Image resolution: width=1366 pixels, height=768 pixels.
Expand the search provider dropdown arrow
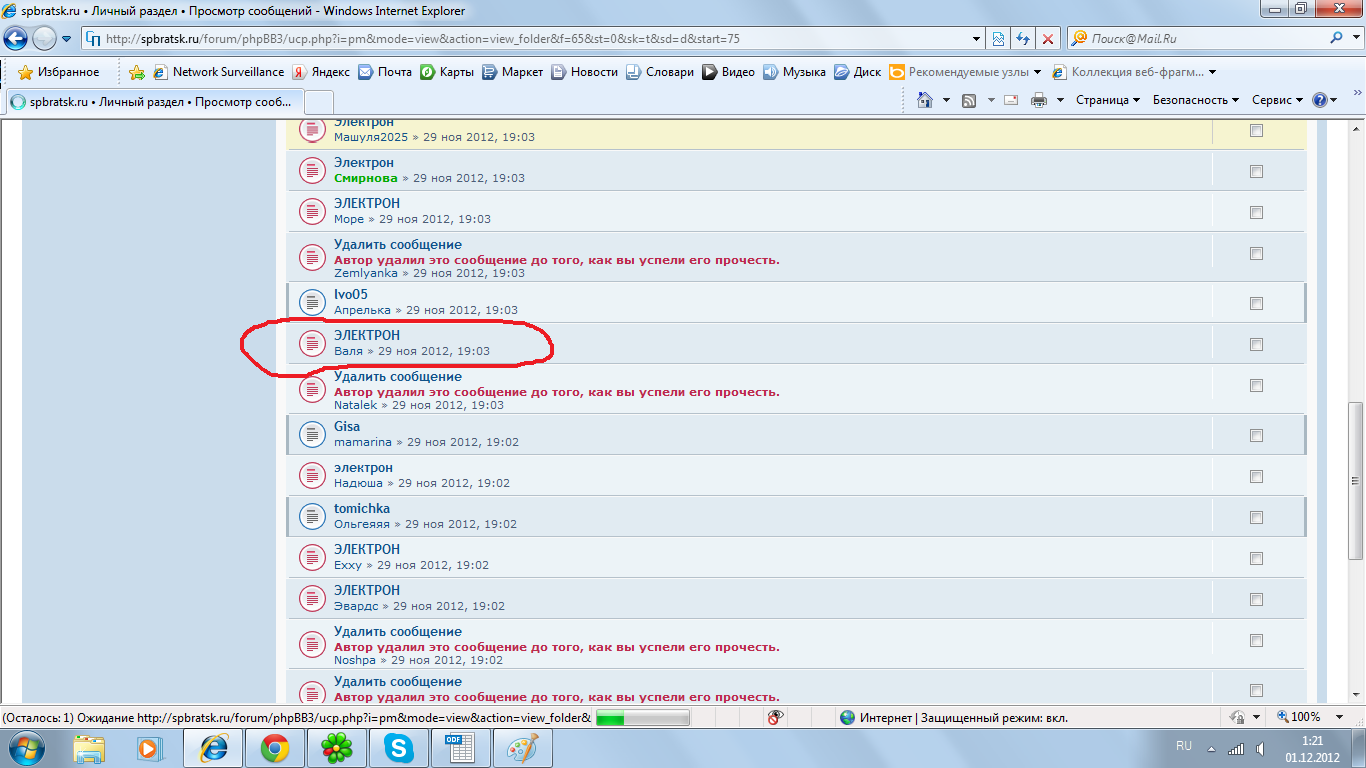(x=1355, y=38)
